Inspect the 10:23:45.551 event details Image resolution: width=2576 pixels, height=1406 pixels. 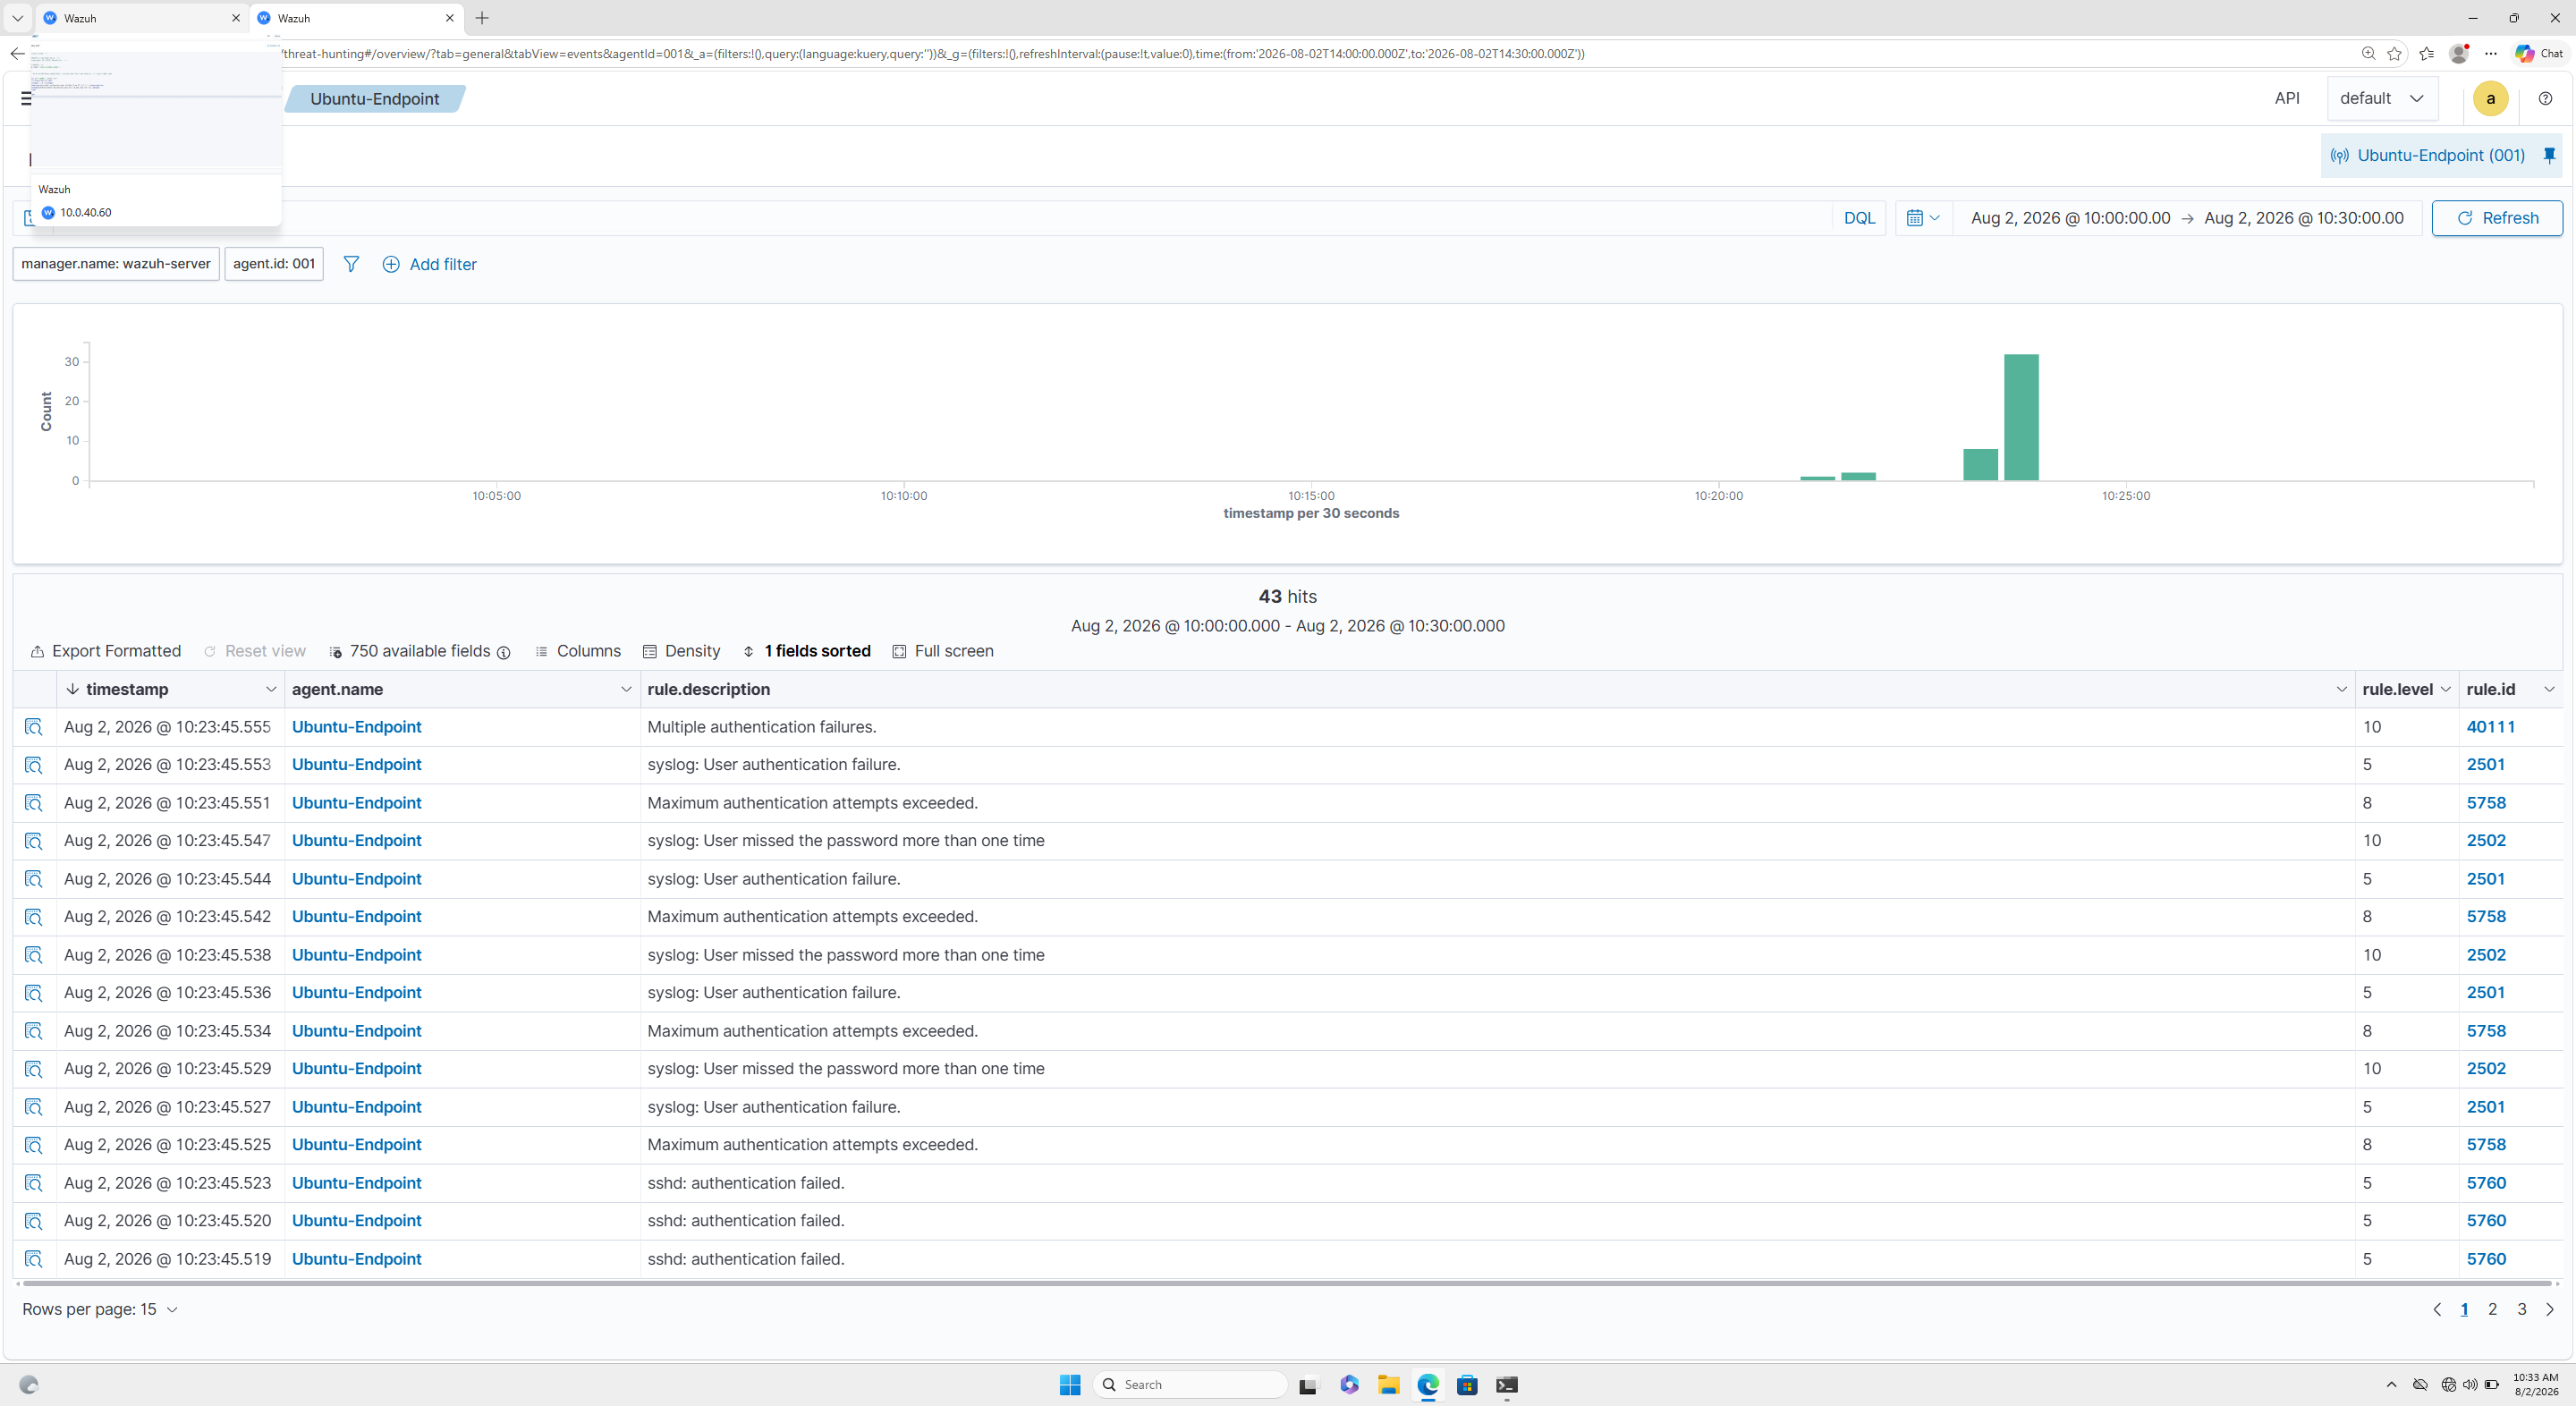coord(34,803)
